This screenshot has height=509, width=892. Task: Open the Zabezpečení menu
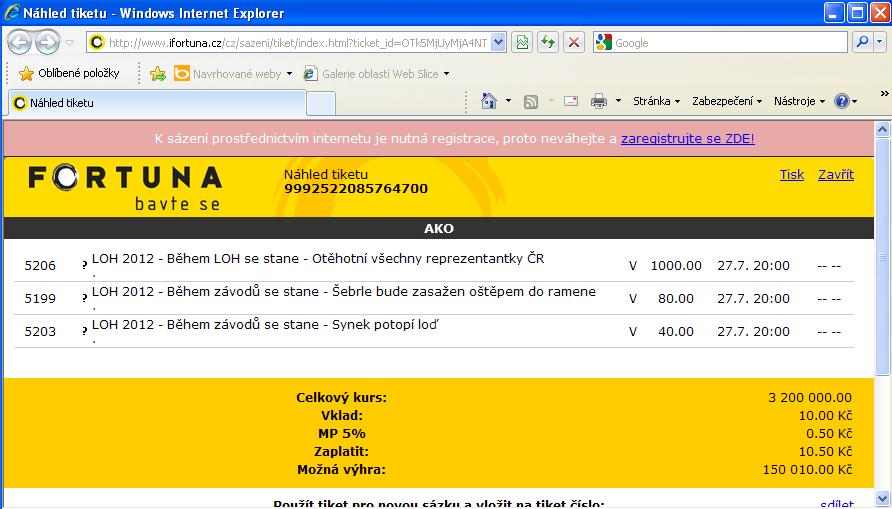tap(726, 101)
